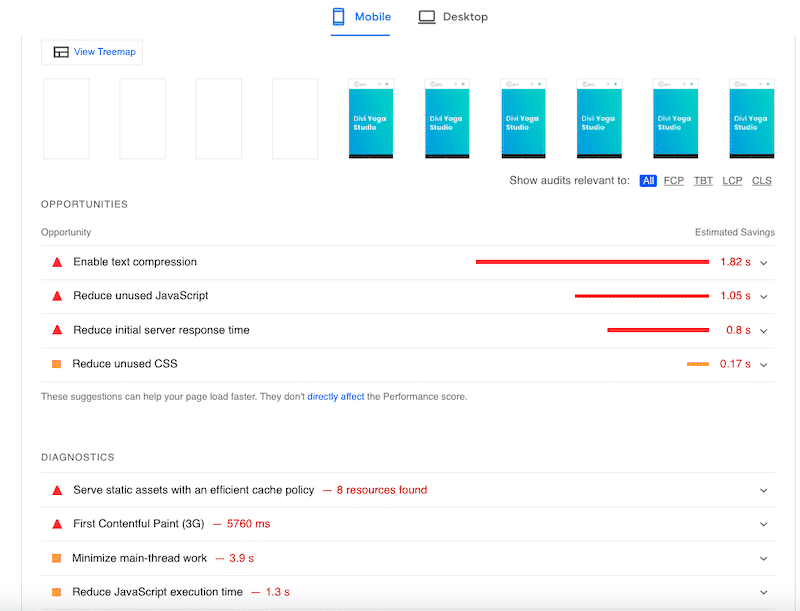
Task: Click the warning icon for First Contentful Paint
Action: coord(57,523)
